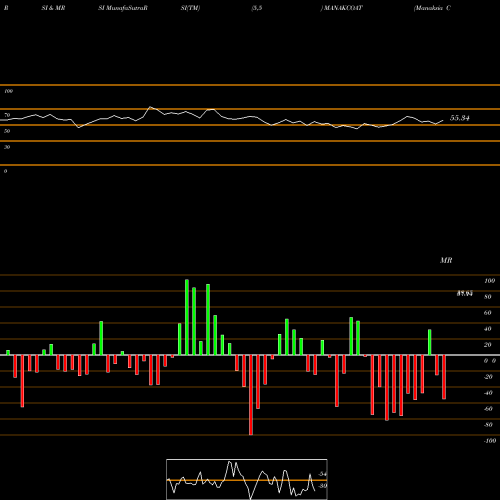Click the RSI axis label 100
500x500 pixels.
(8, 91)
